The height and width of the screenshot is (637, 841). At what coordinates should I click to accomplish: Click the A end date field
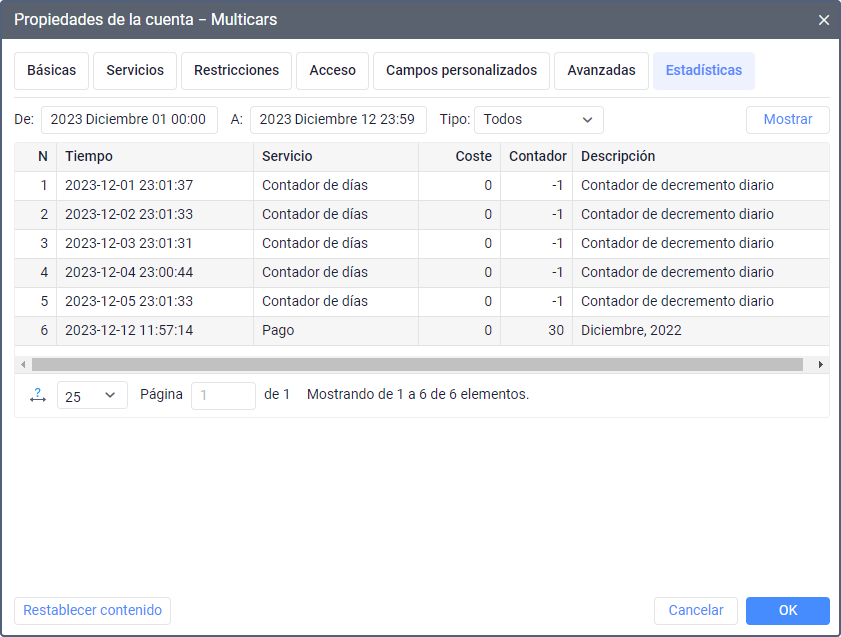tap(338, 120)
